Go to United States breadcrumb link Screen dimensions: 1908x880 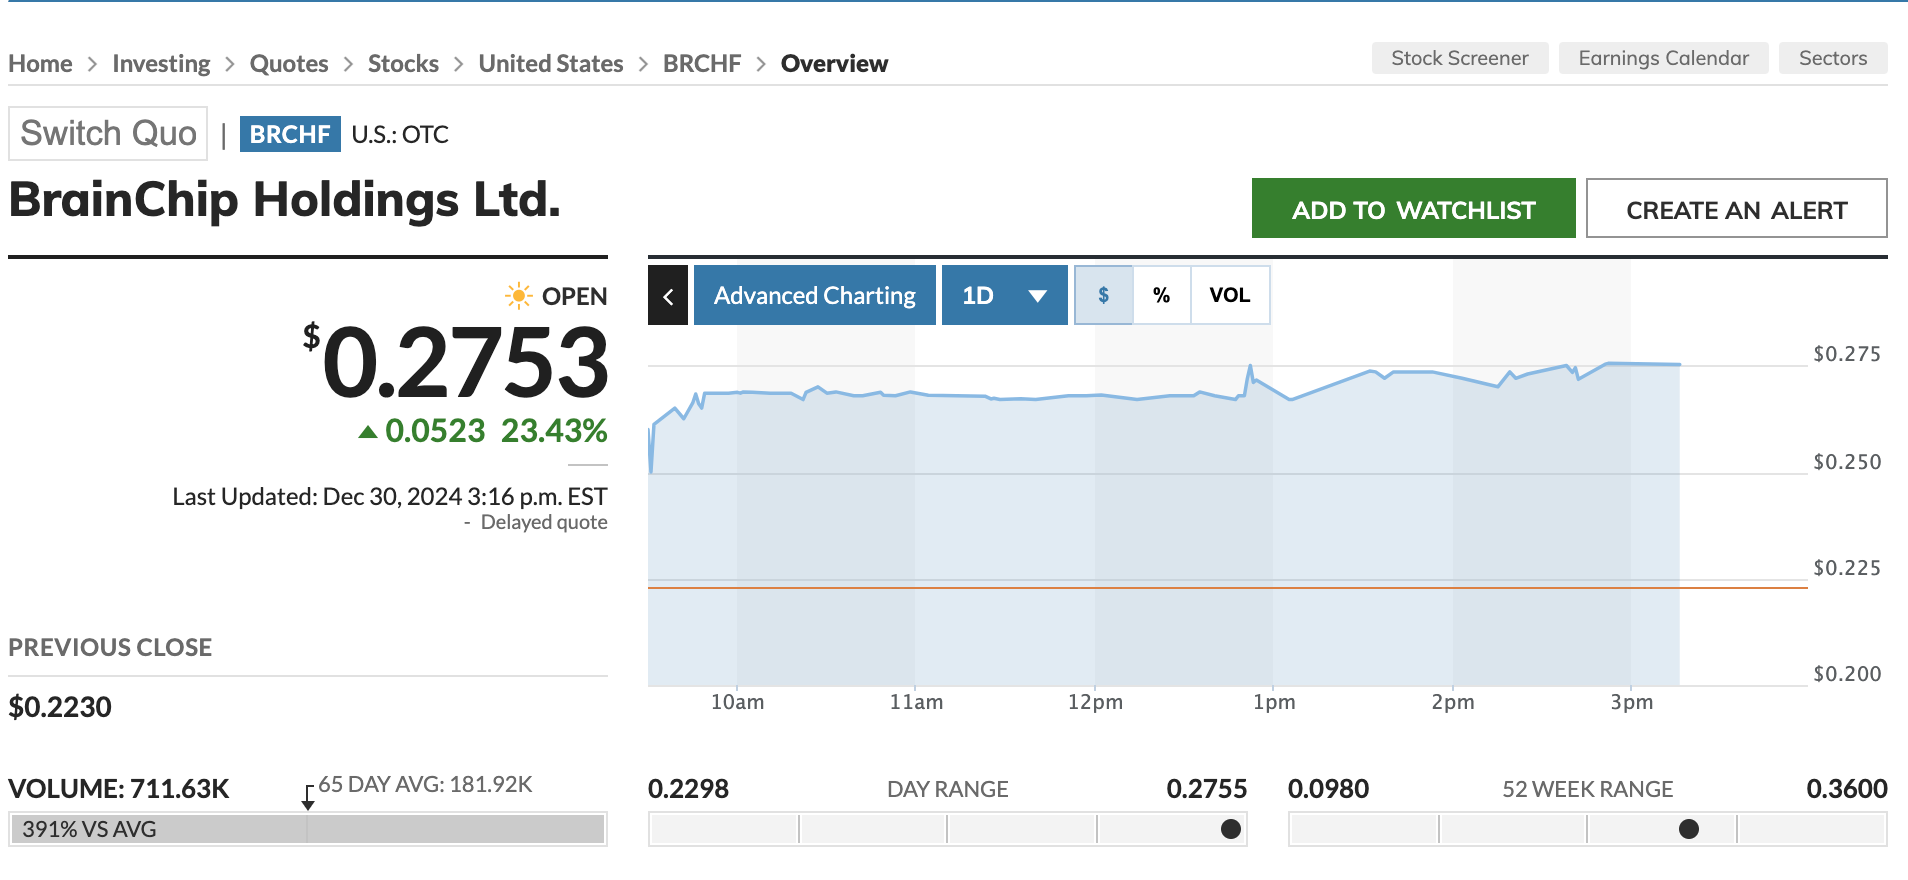pos(550,64)
